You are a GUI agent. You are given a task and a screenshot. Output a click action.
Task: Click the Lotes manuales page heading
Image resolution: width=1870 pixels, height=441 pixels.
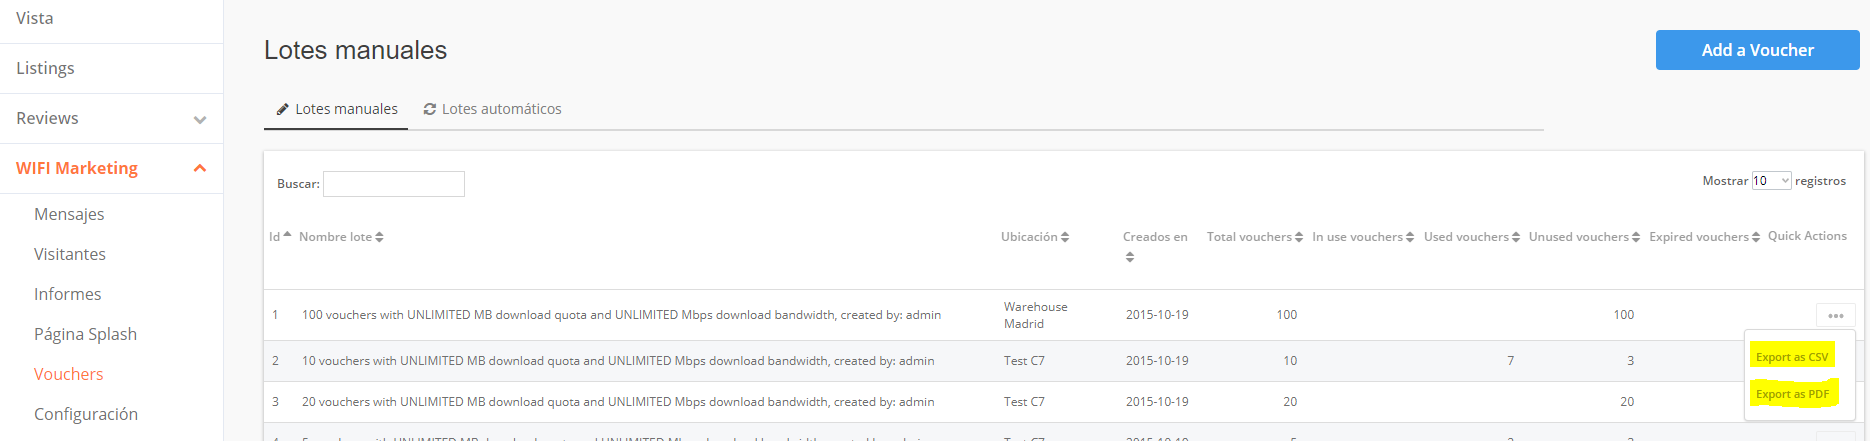355,50
